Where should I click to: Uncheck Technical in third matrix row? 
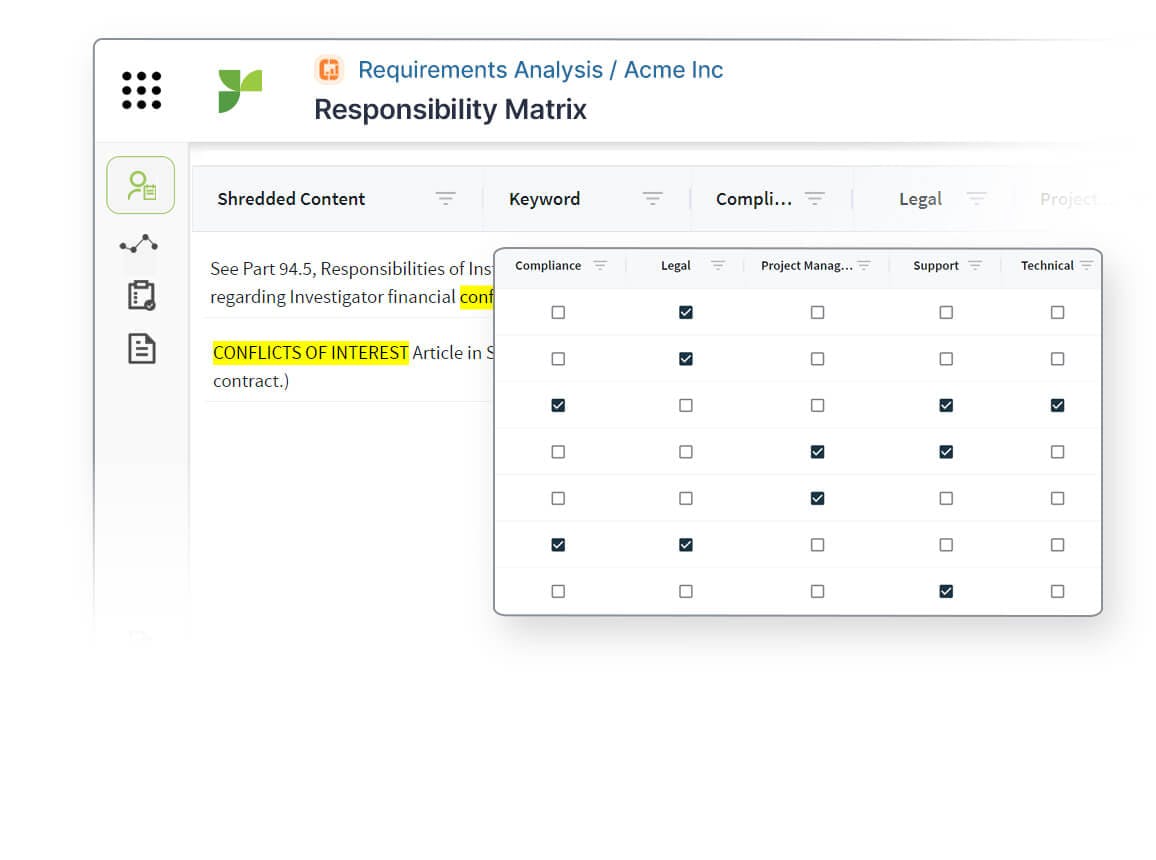point(1057,405)
